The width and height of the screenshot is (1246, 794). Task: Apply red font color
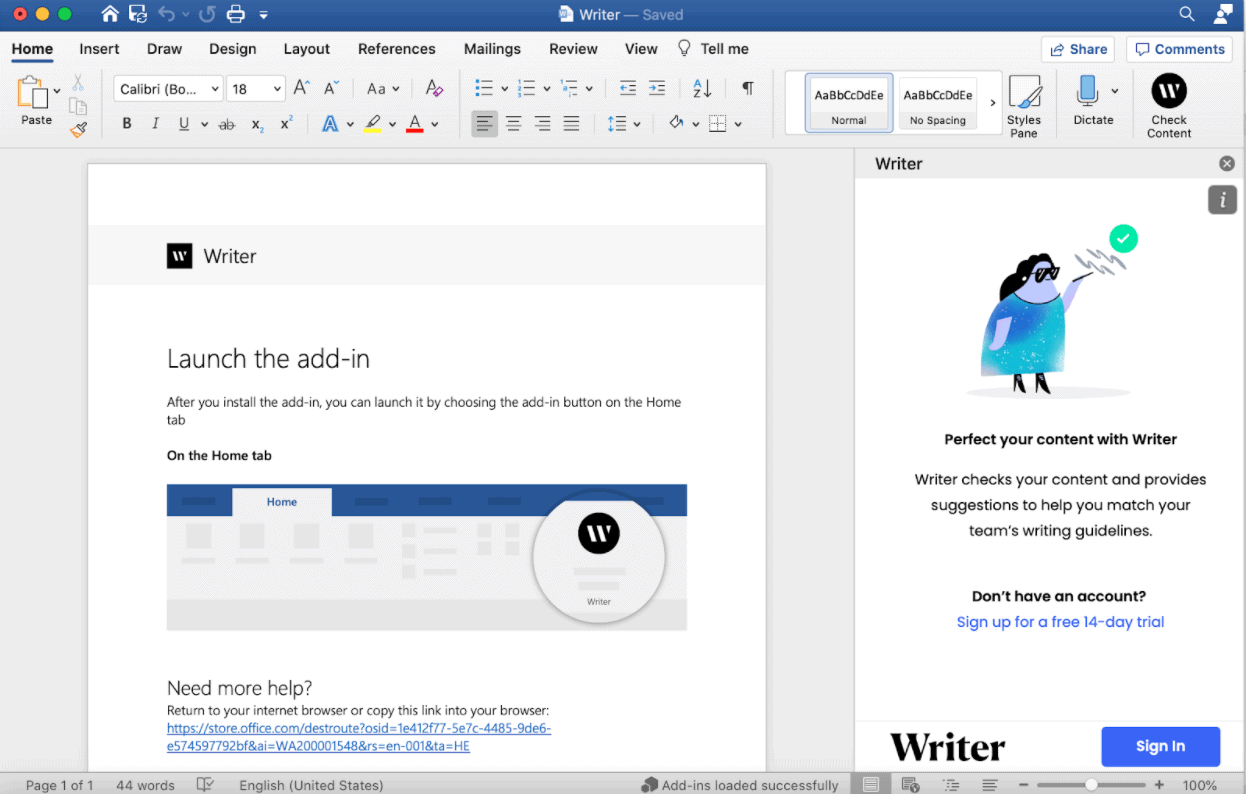pyautogui.click(x=415, y=124)
